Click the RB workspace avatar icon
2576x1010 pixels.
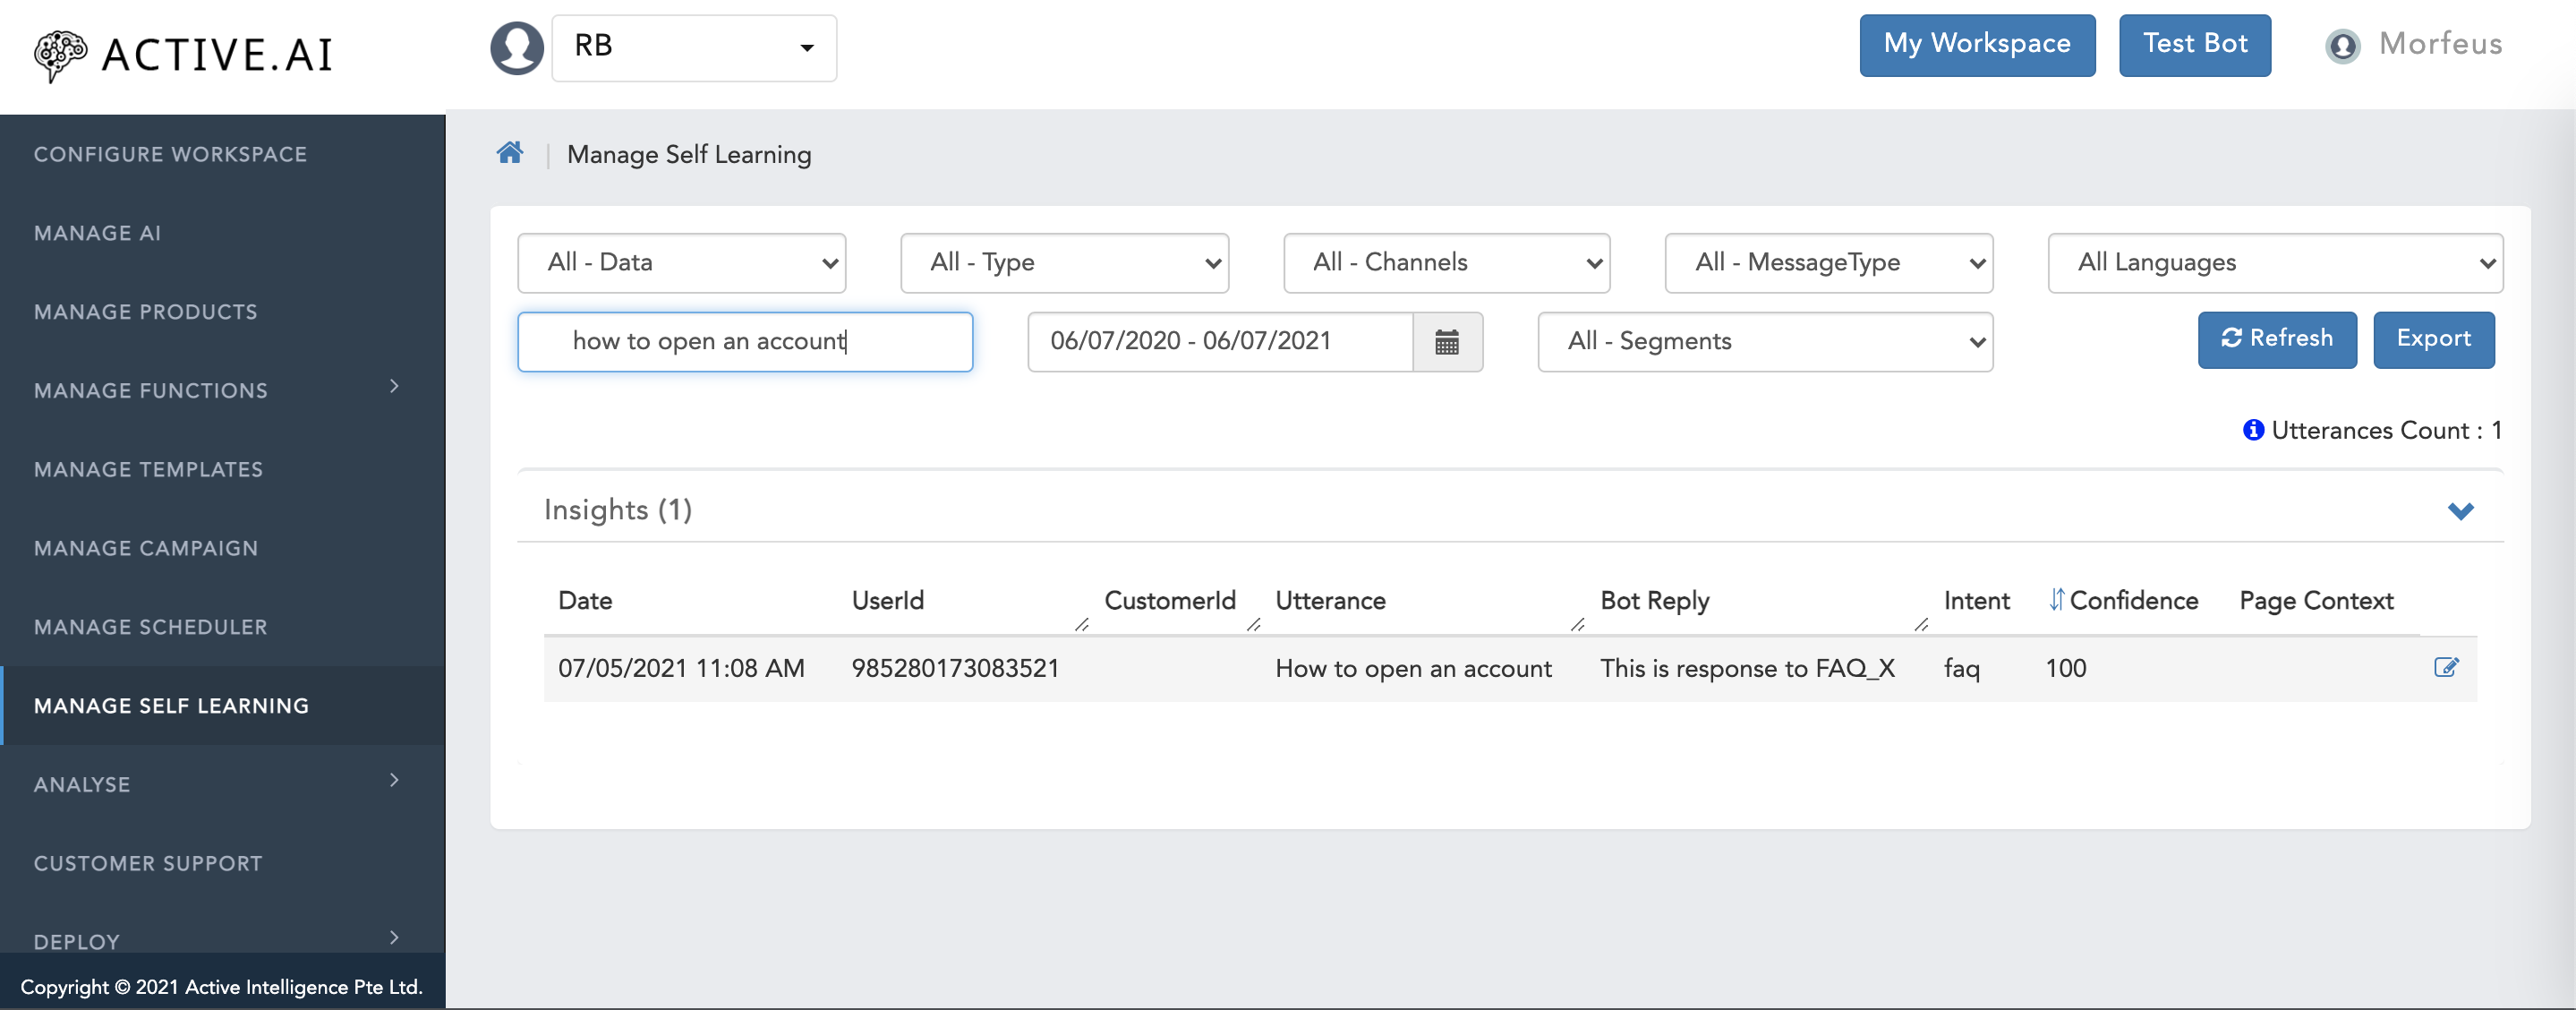517,47
